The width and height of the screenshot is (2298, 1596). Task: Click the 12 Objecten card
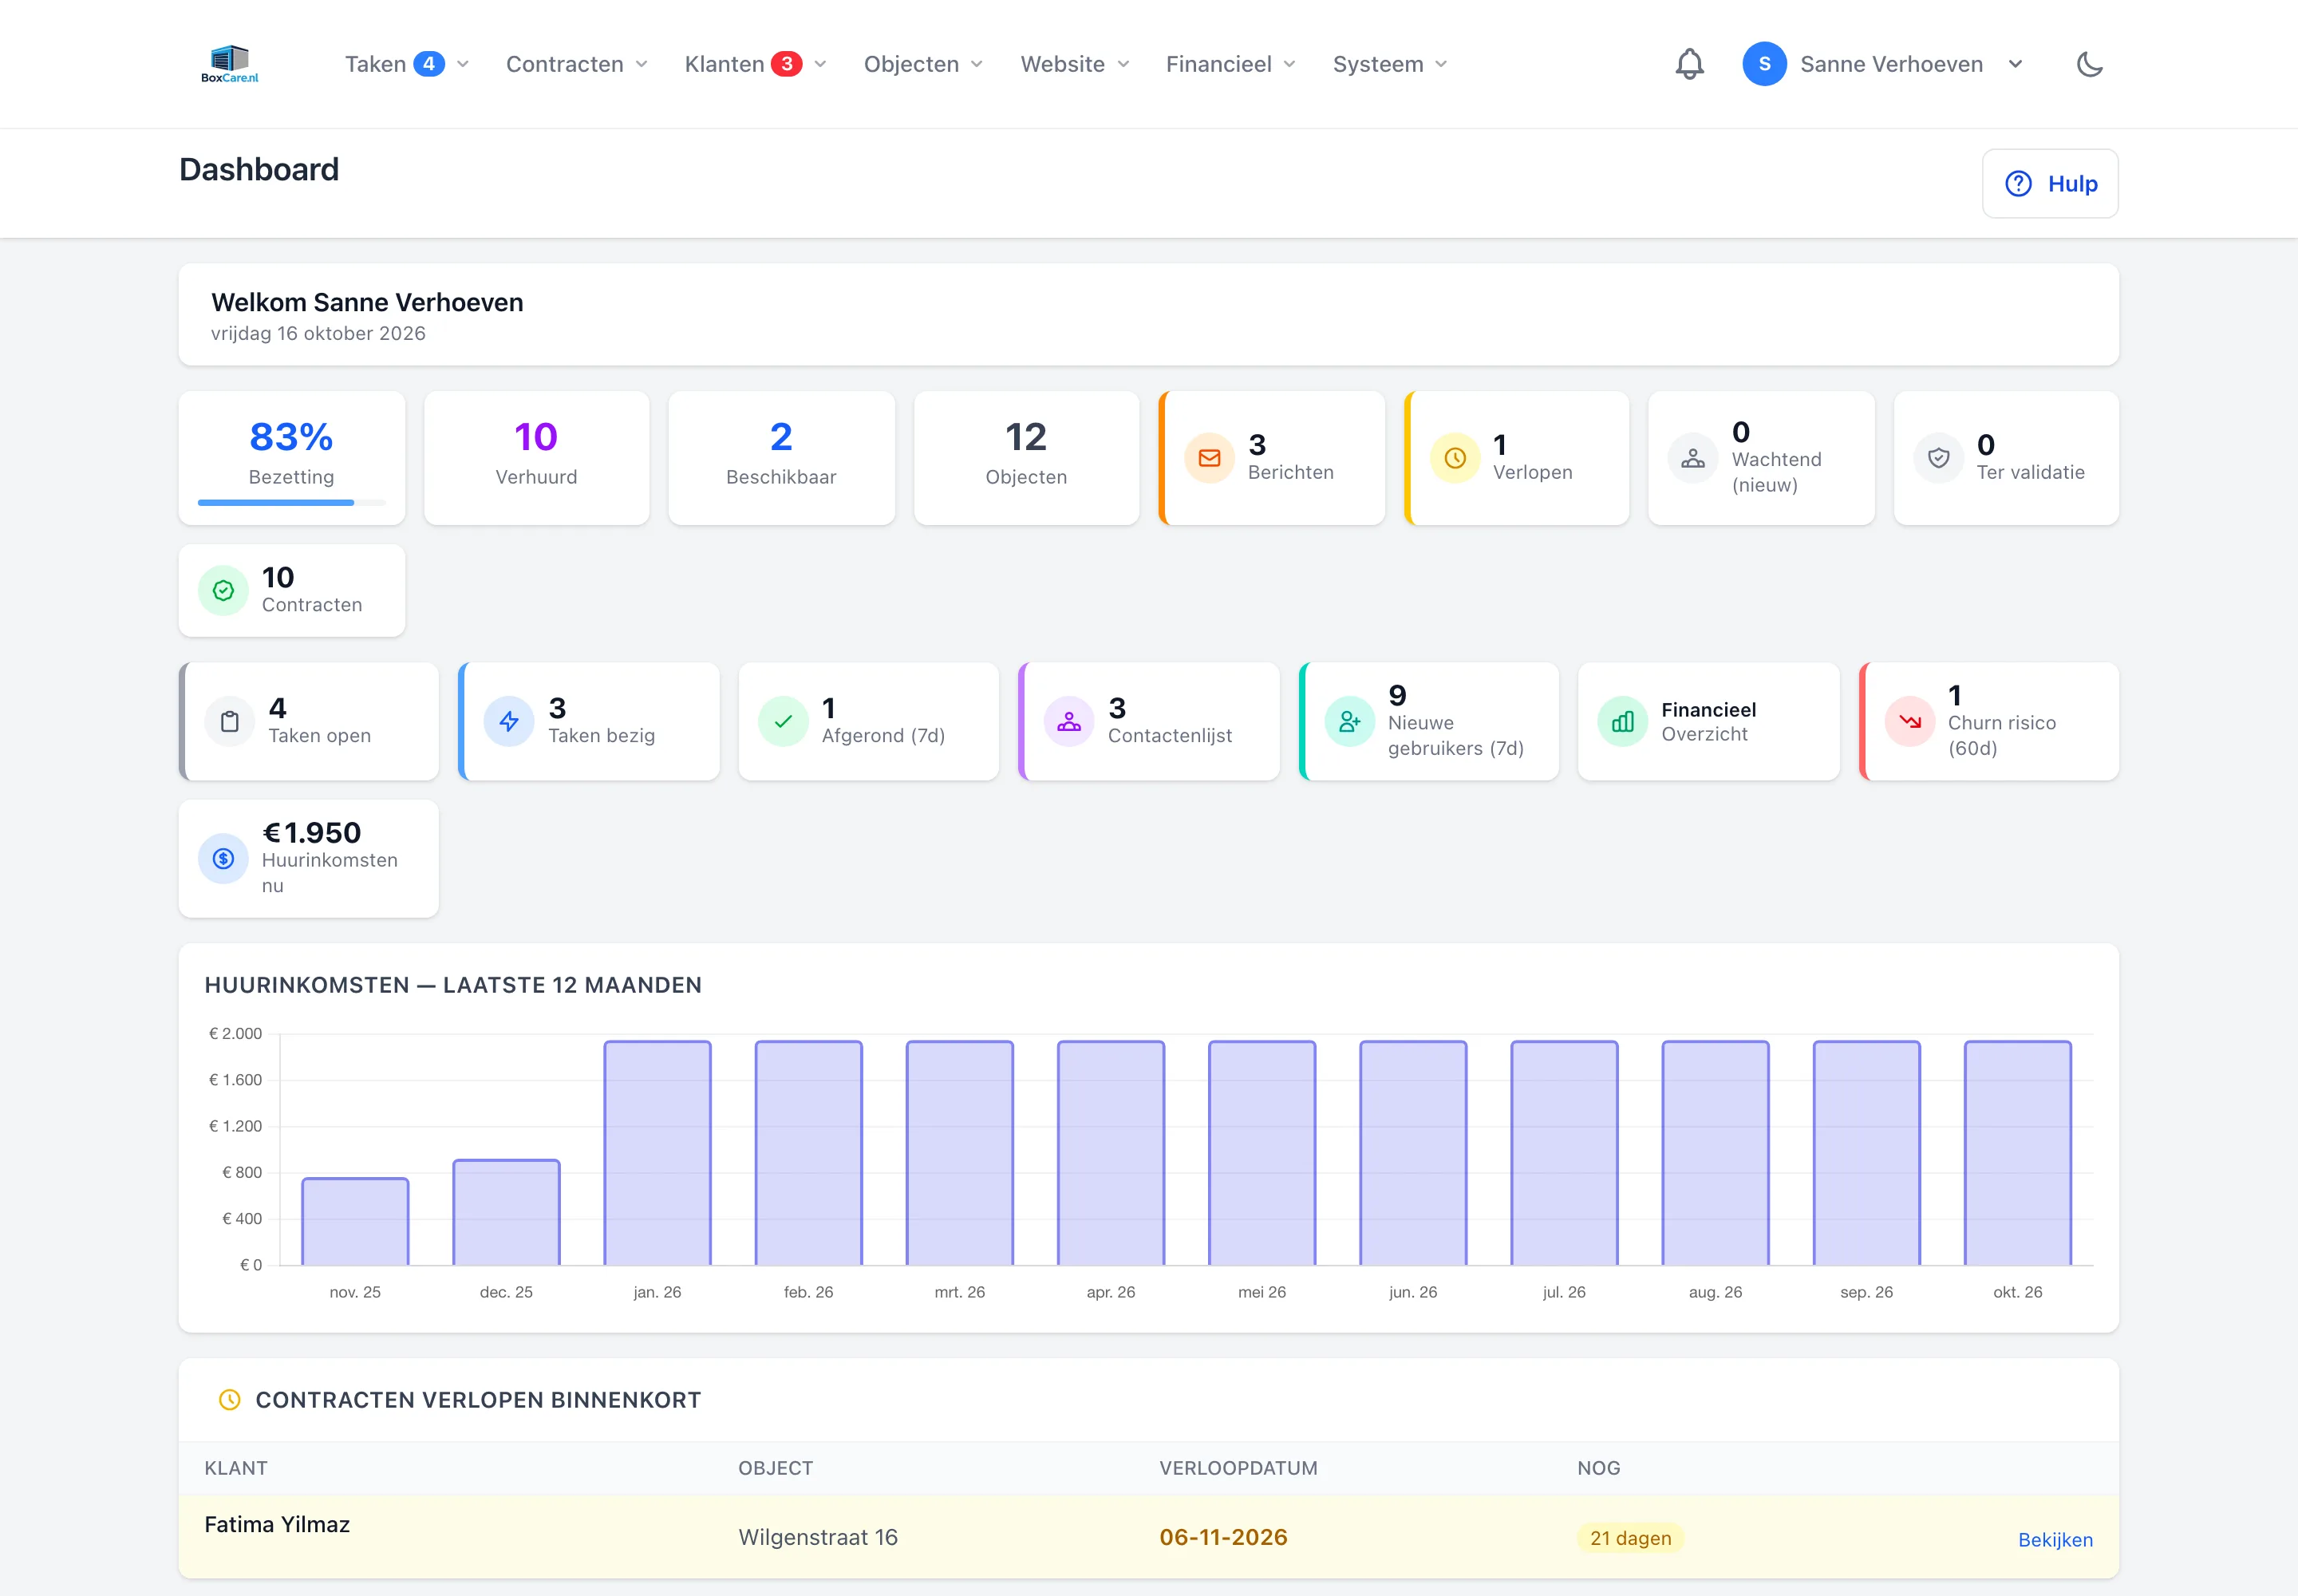(1026, 458)
